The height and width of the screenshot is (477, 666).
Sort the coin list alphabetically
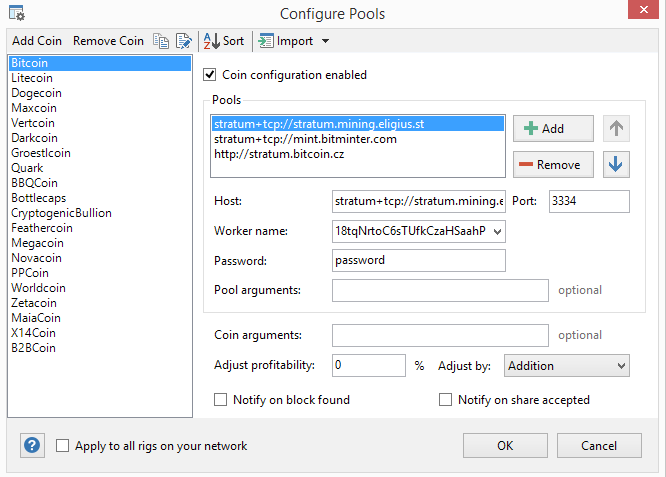click(x=223, y=41)
